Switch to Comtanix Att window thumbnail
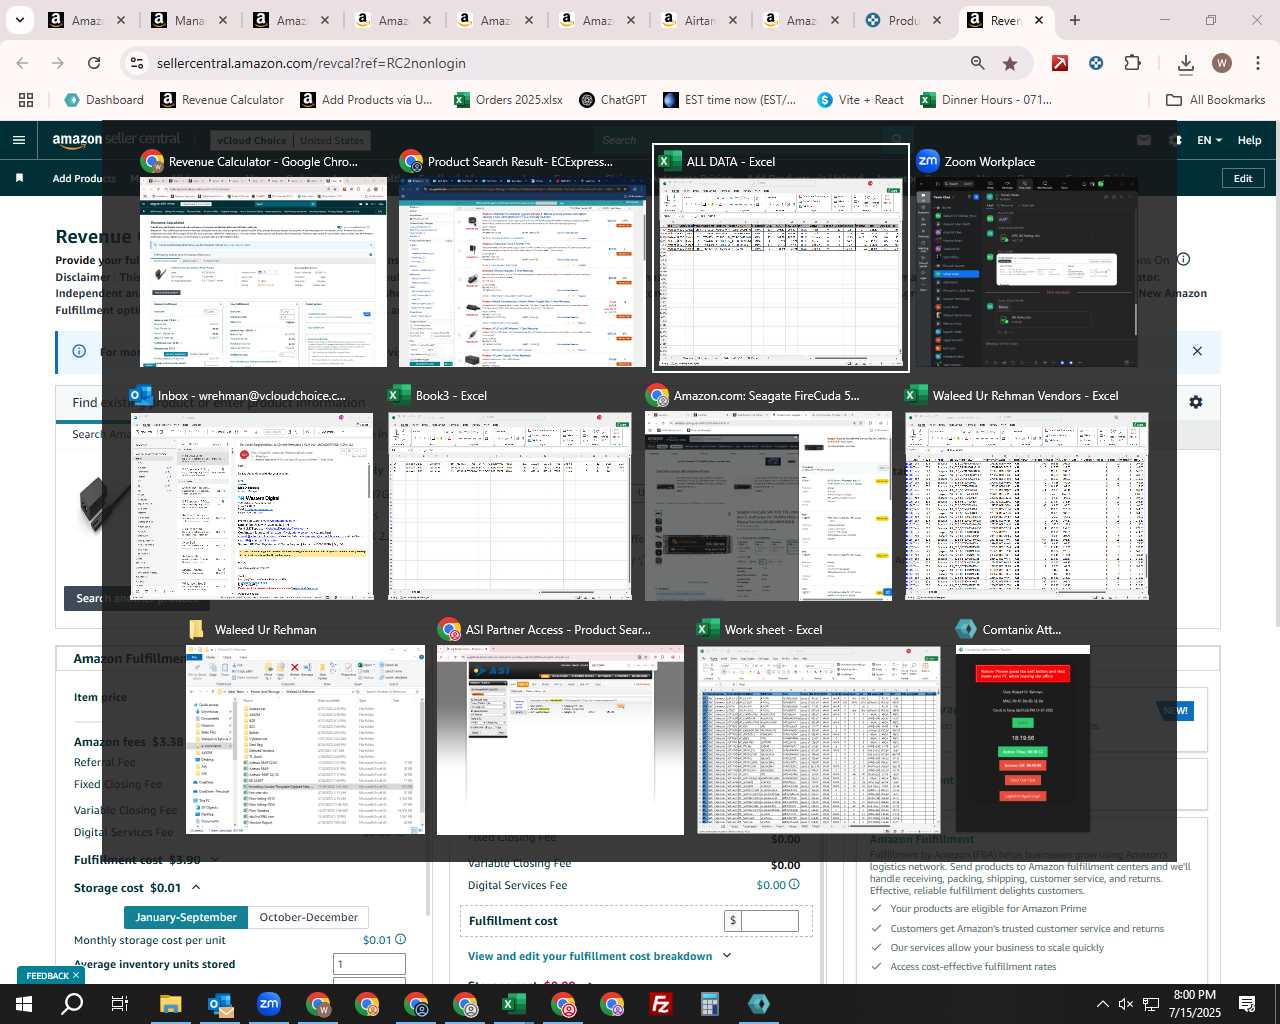This screenshot has height=1024, width=1280. coord(1022,740)
